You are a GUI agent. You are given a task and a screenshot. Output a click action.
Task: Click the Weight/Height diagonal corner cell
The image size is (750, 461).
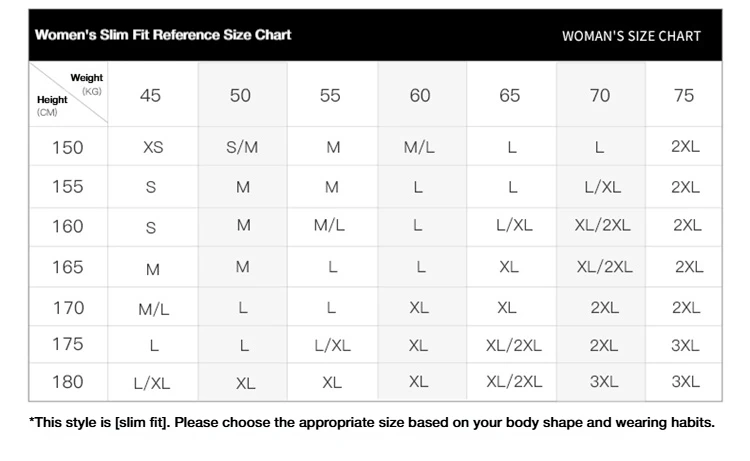pos(68,94)
